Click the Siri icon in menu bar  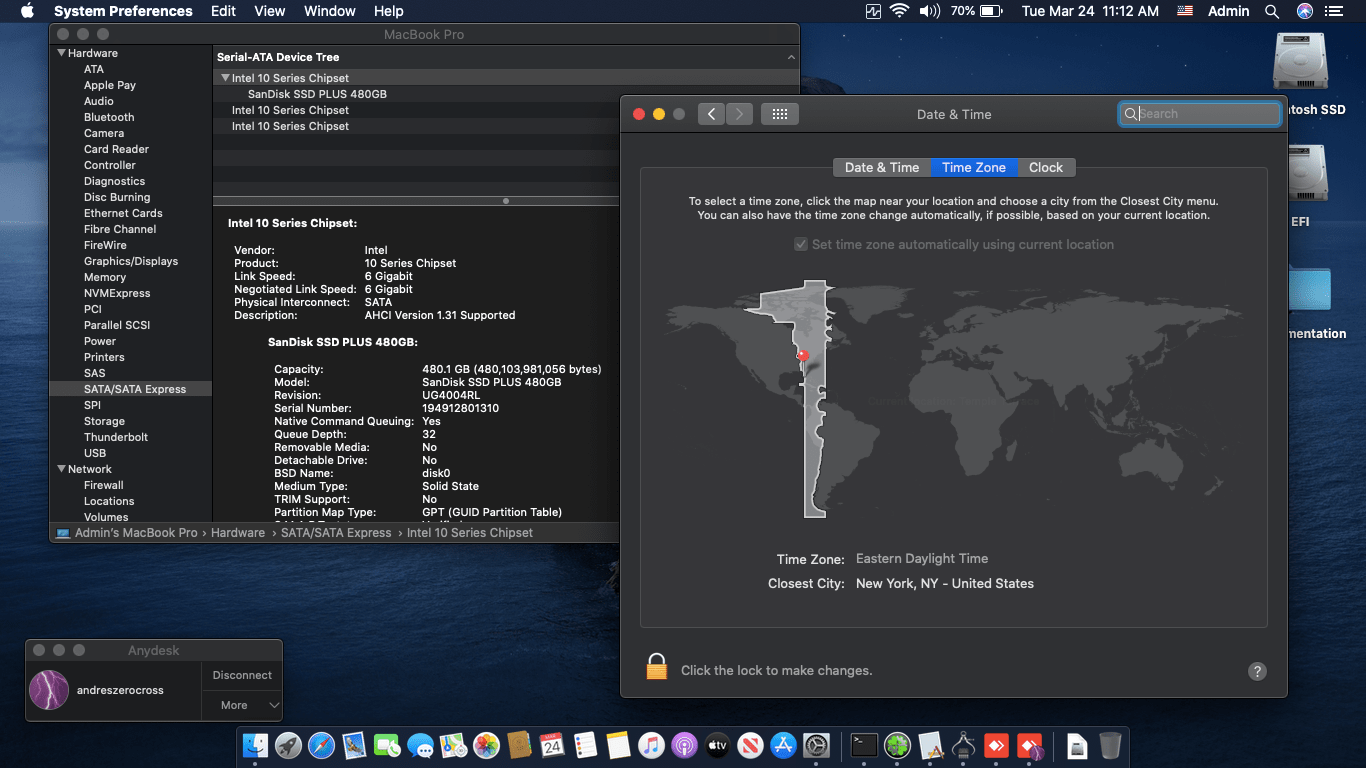coord(1304,11)
